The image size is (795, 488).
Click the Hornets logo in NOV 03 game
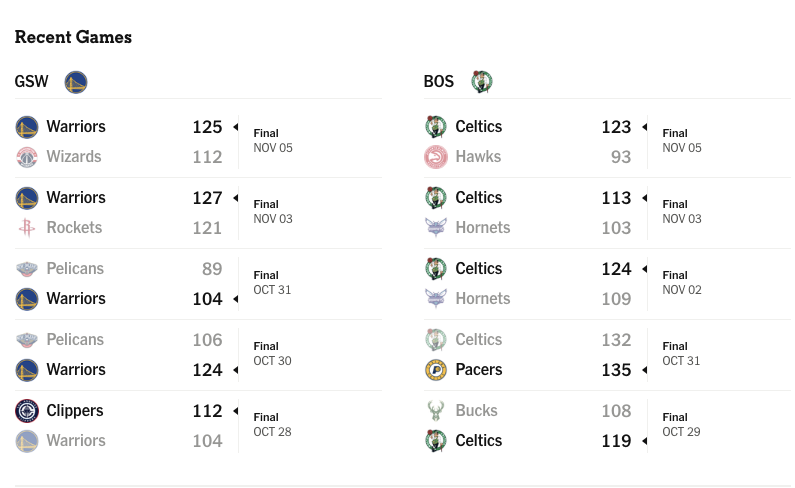(x=436, y=228)
